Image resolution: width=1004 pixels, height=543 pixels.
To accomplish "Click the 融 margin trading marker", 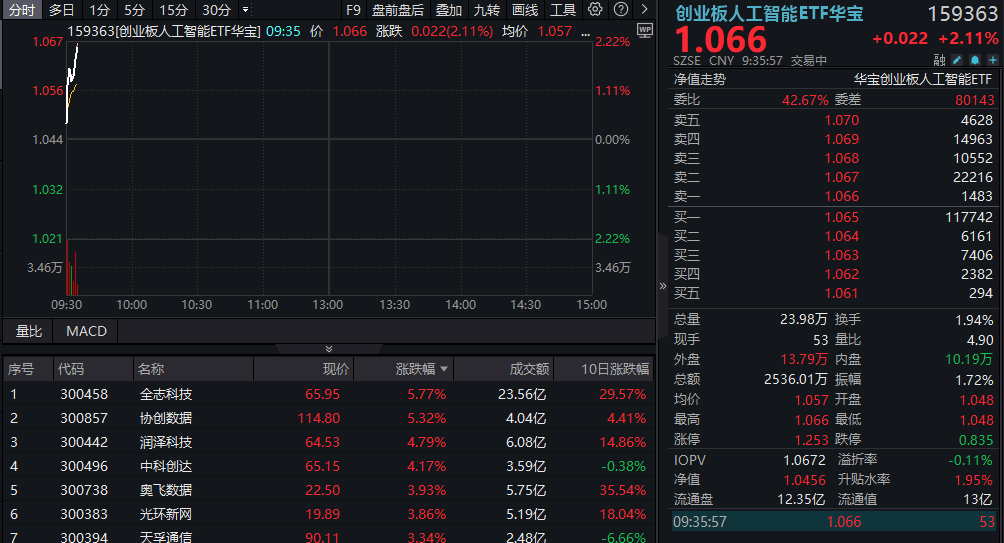I will [939, 60].
